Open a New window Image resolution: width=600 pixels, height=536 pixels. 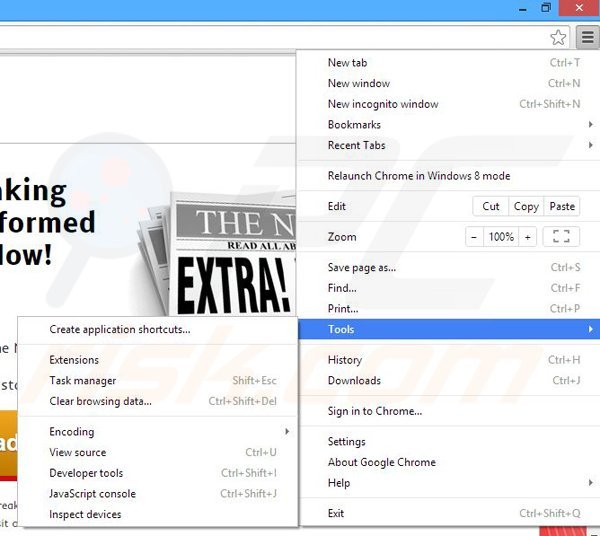pyautogui.click(x=449, y=83)
